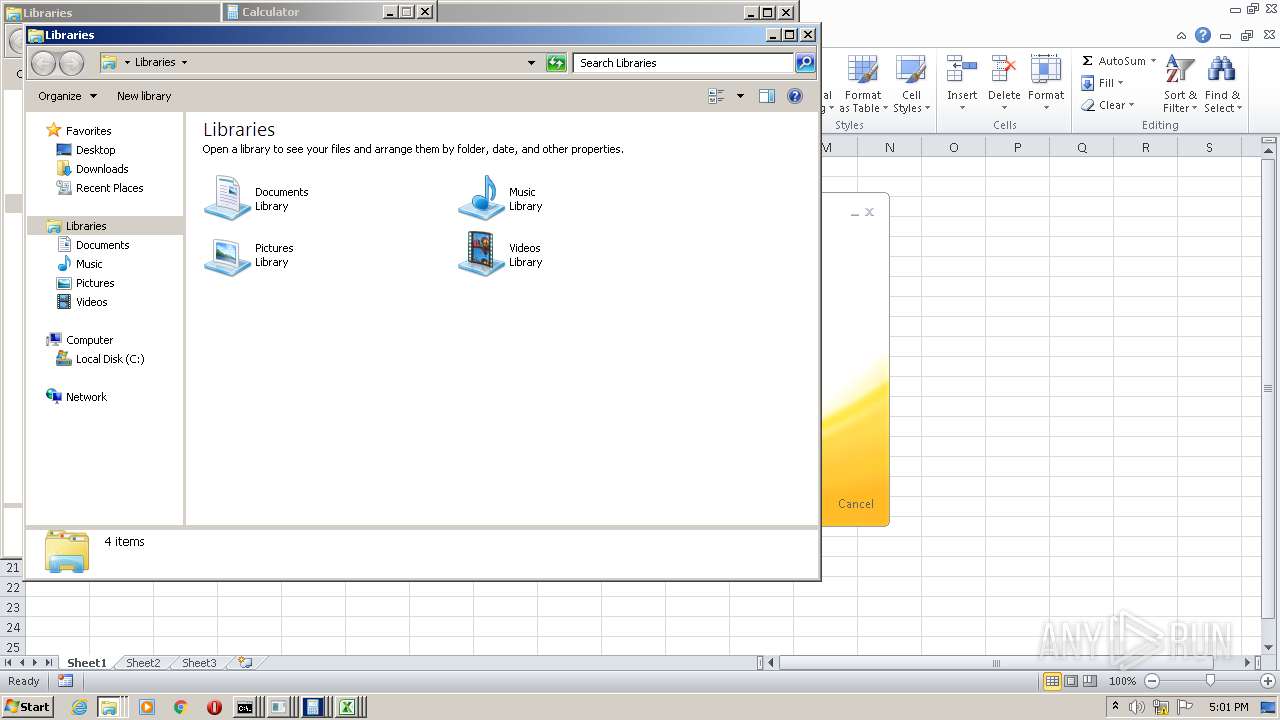Click Excel Format as Table icon
Screen dimensions: 1280x720
click(x=862, y=85)
